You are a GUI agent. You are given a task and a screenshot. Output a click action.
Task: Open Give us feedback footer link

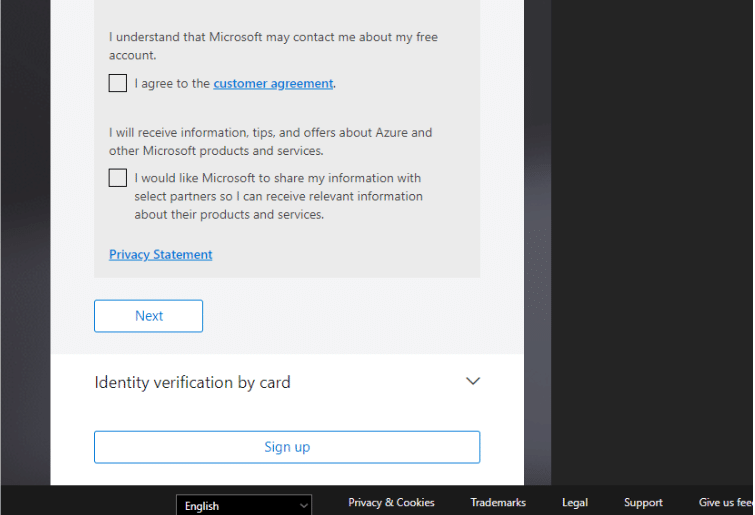point(726,502)
